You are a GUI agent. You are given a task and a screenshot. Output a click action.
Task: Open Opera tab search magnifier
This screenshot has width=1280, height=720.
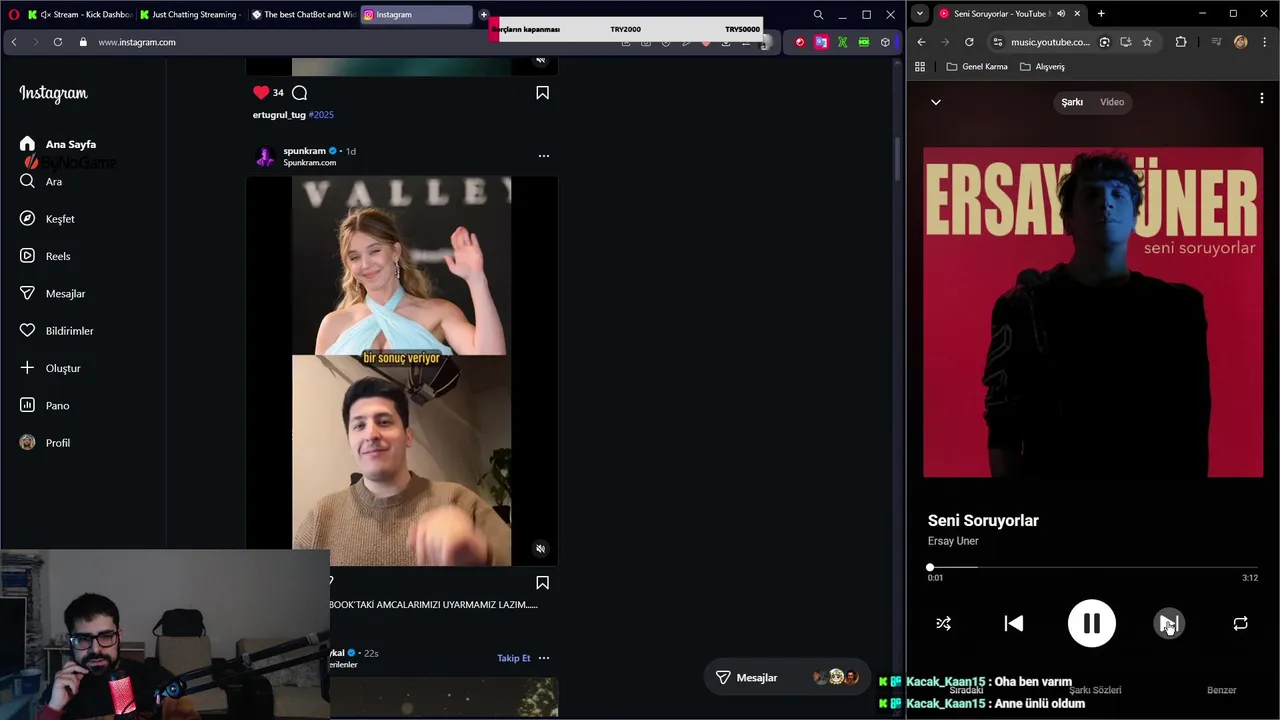(818, 14)
